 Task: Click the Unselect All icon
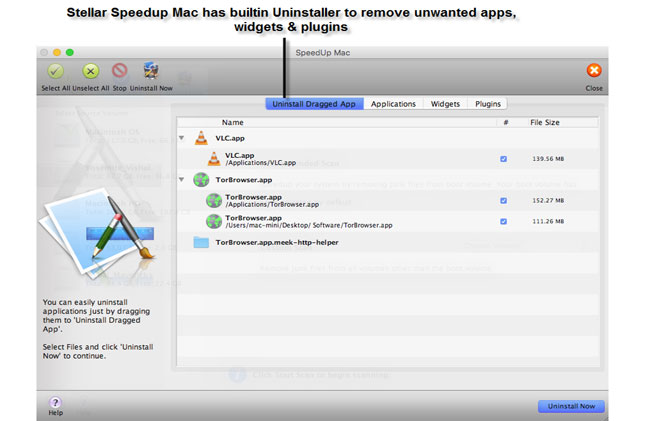90,70
